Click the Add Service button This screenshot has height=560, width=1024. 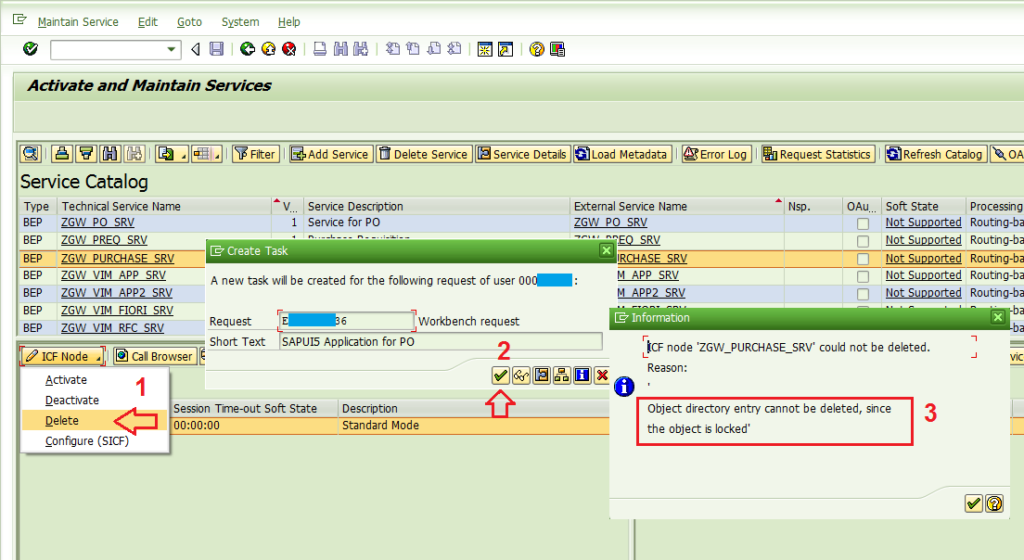click(x=331, y=154)
